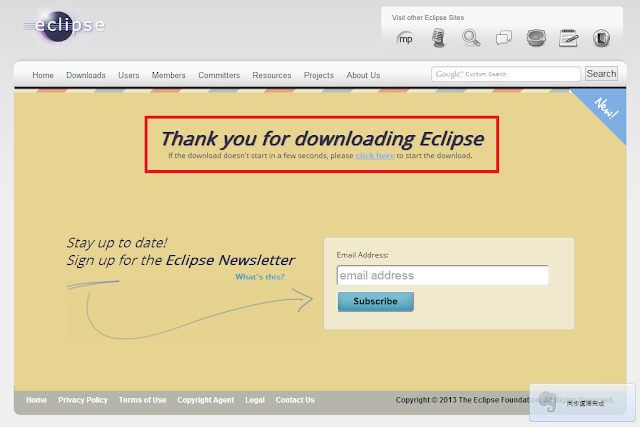
Task: Click the 'Eclipse Newsletter' text
Action: (x=230, y=260)
